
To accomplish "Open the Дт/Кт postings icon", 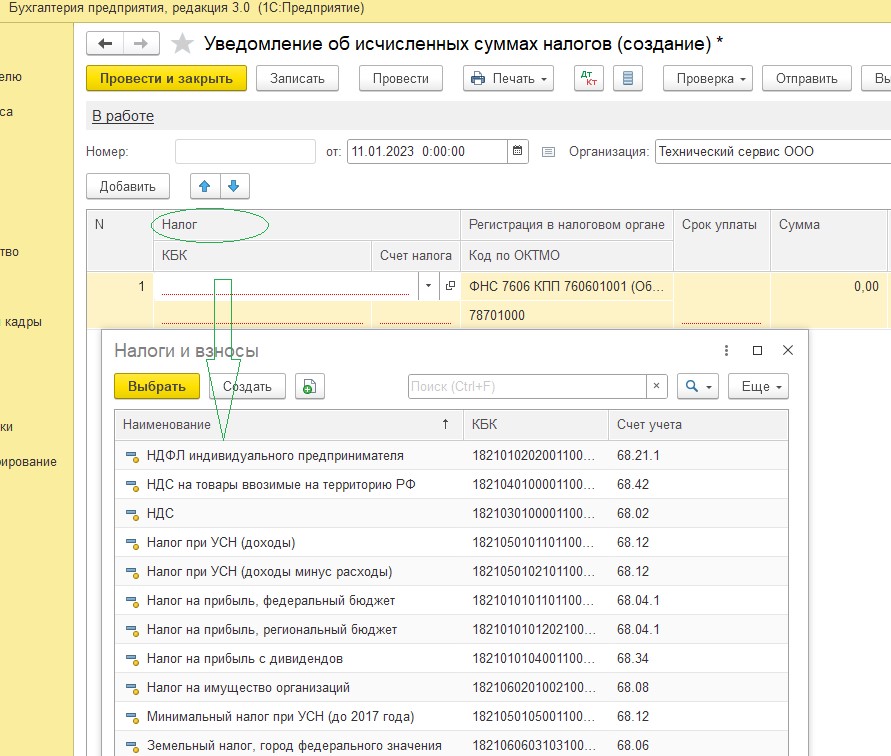I will 588,78.
